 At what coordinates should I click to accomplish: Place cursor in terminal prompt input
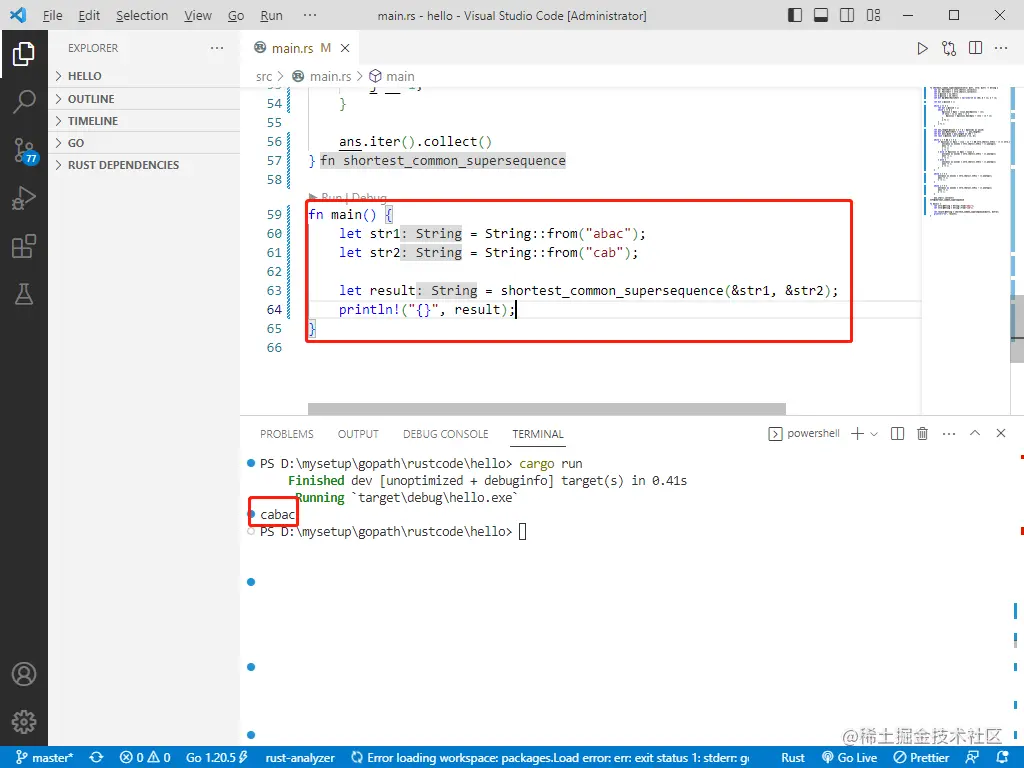(x=522, y=532)
